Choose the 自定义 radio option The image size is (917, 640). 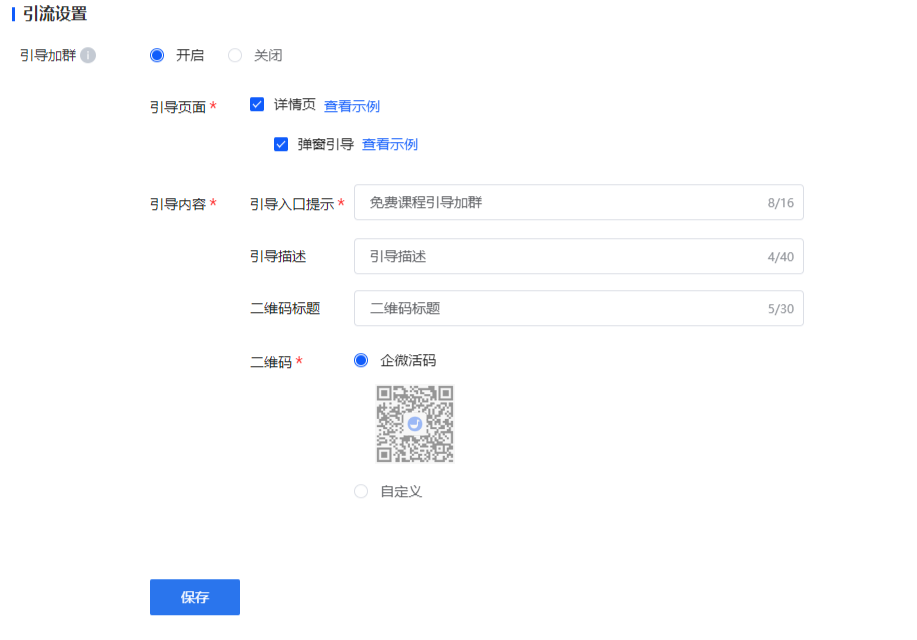click(361, 491)
